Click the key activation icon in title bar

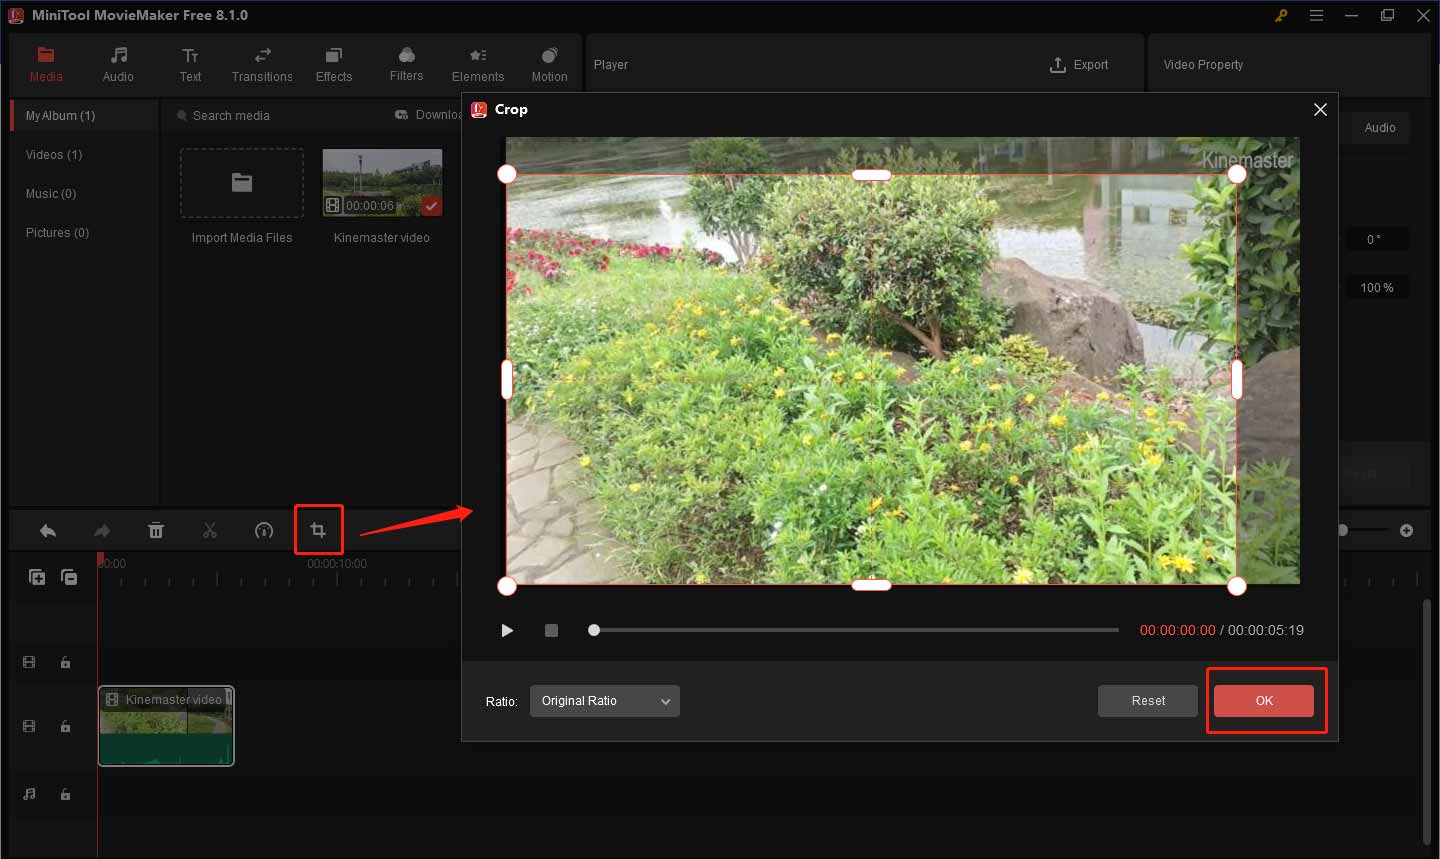[x=1281, y=16]
